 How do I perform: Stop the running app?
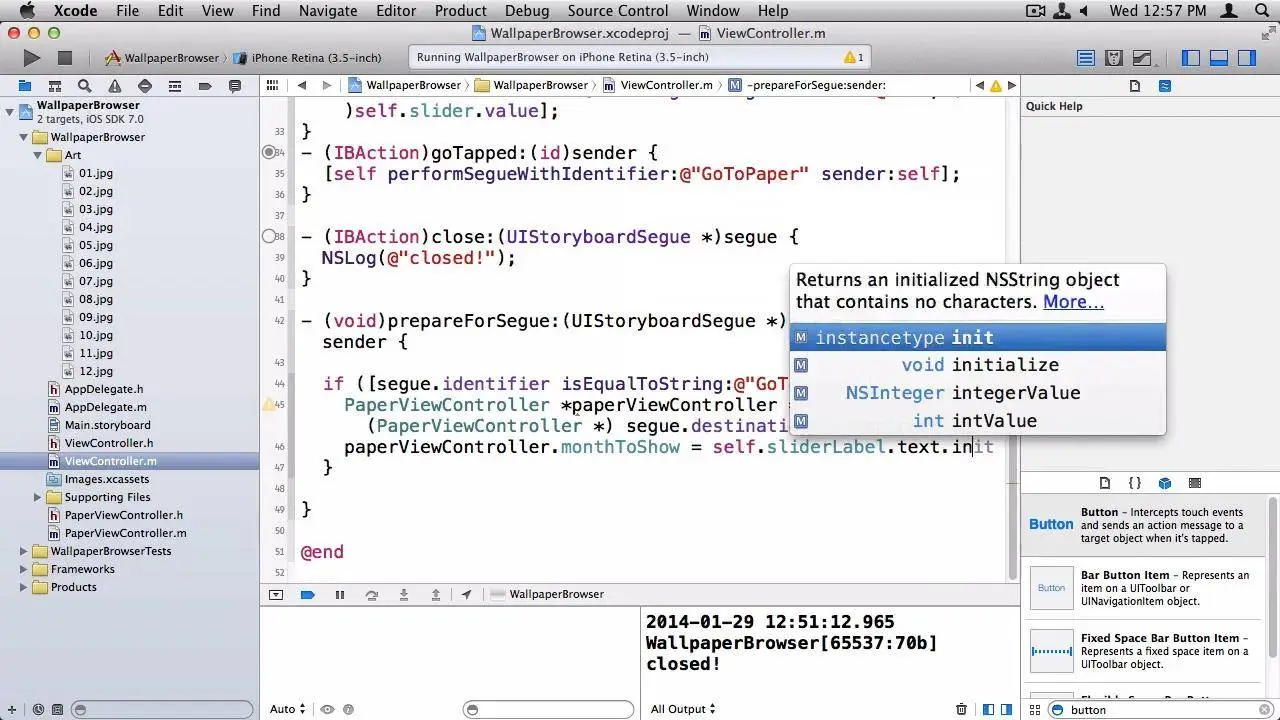pos(65,58)
